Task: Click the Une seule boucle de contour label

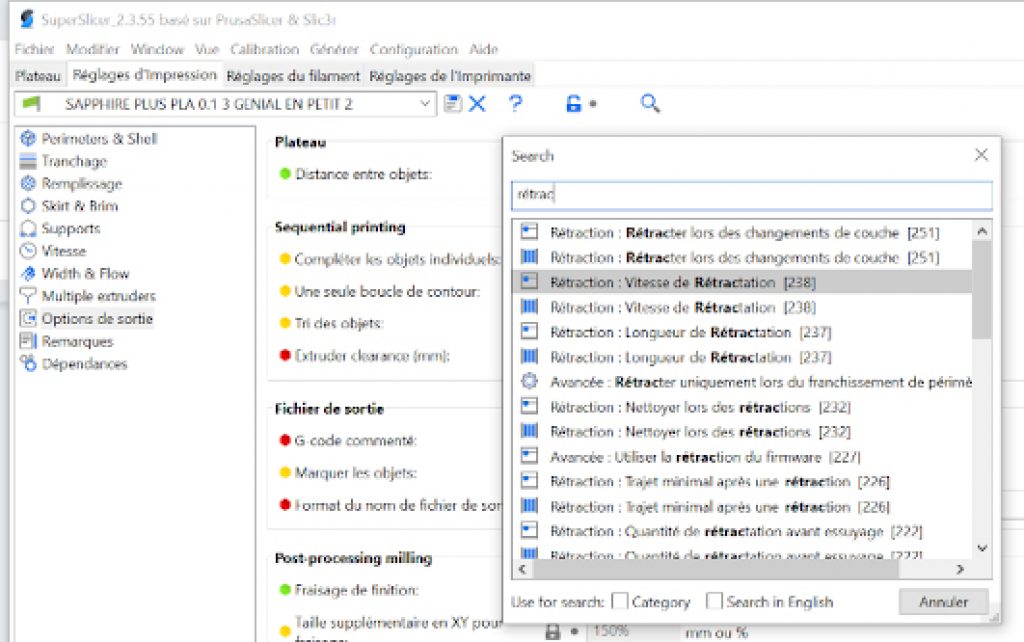Action: [387, 291]
